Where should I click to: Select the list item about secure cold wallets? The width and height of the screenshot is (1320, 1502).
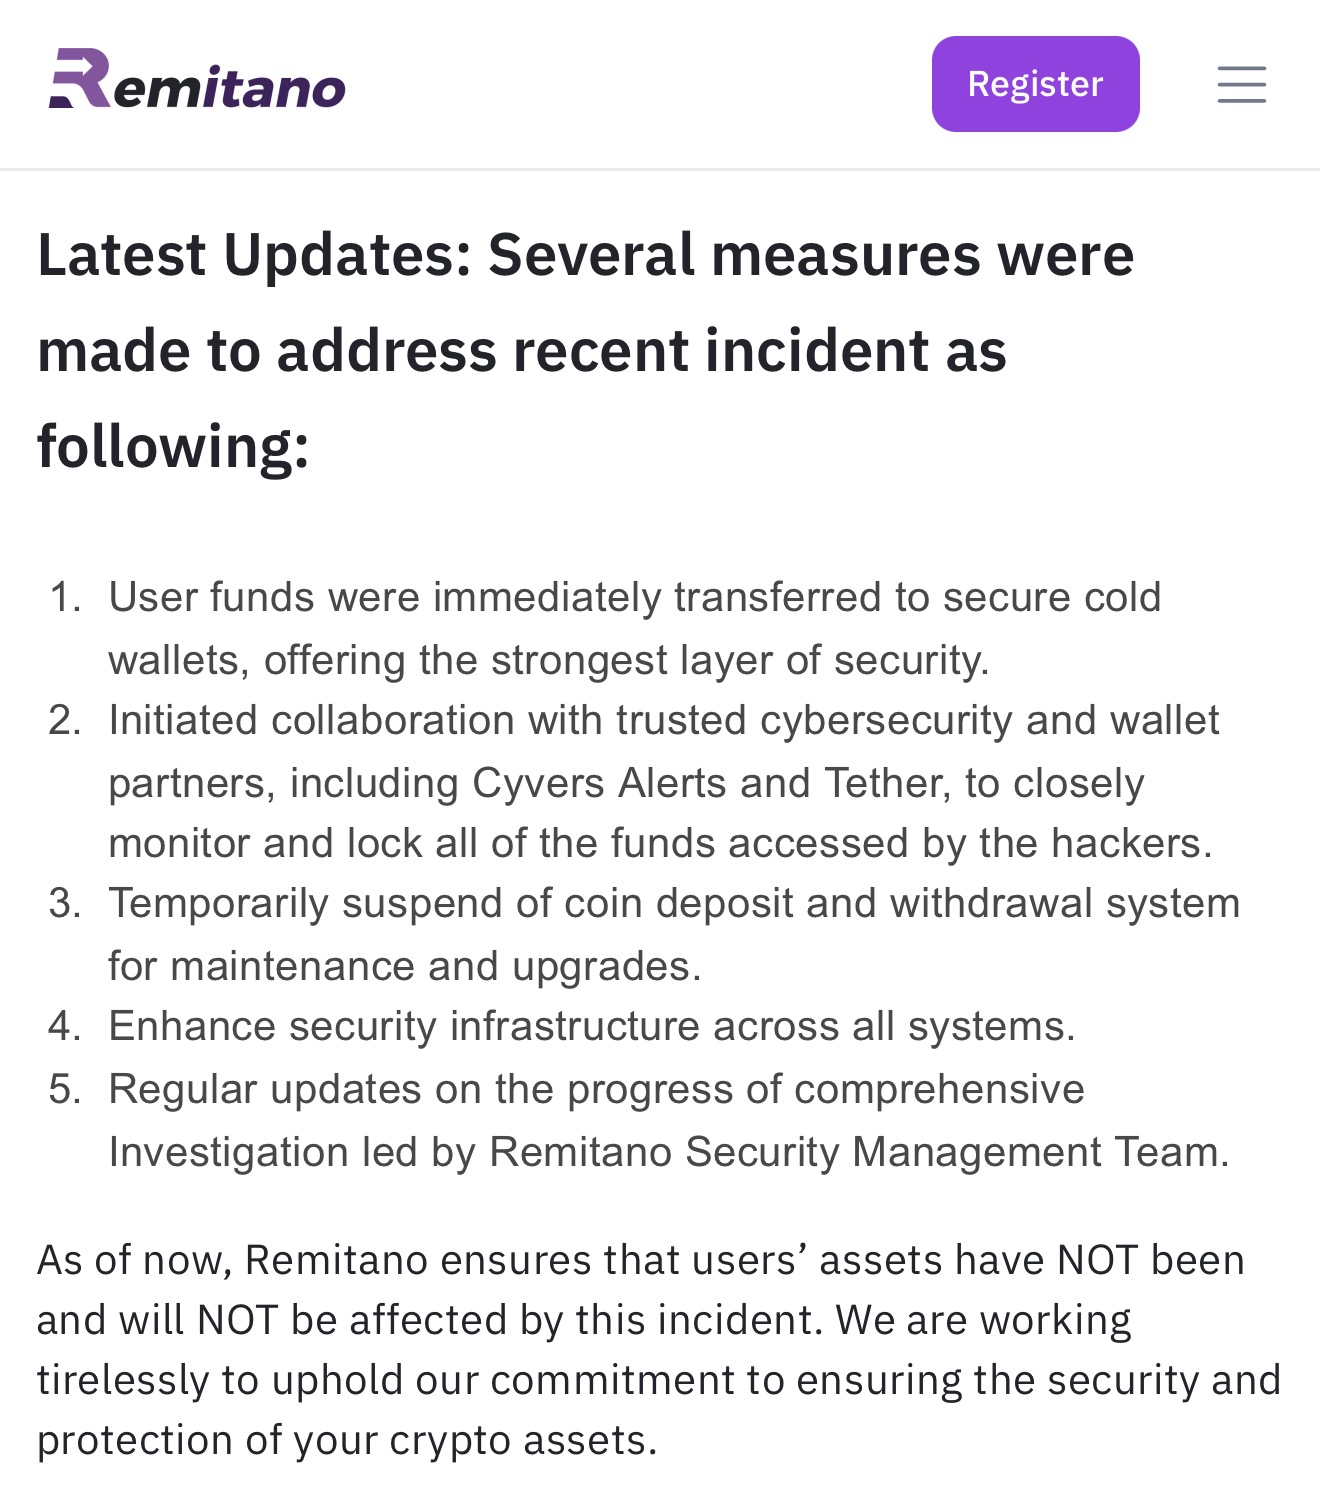[634, 628]
